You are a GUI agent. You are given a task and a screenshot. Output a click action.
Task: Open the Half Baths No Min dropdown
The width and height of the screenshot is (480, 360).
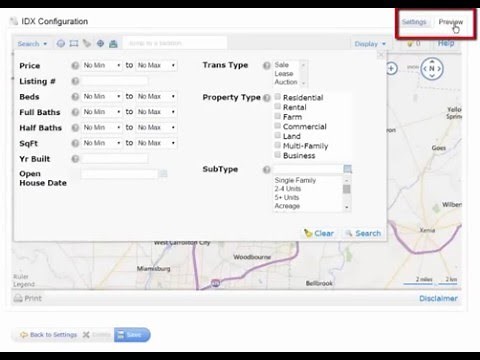(x=102, y=127)
